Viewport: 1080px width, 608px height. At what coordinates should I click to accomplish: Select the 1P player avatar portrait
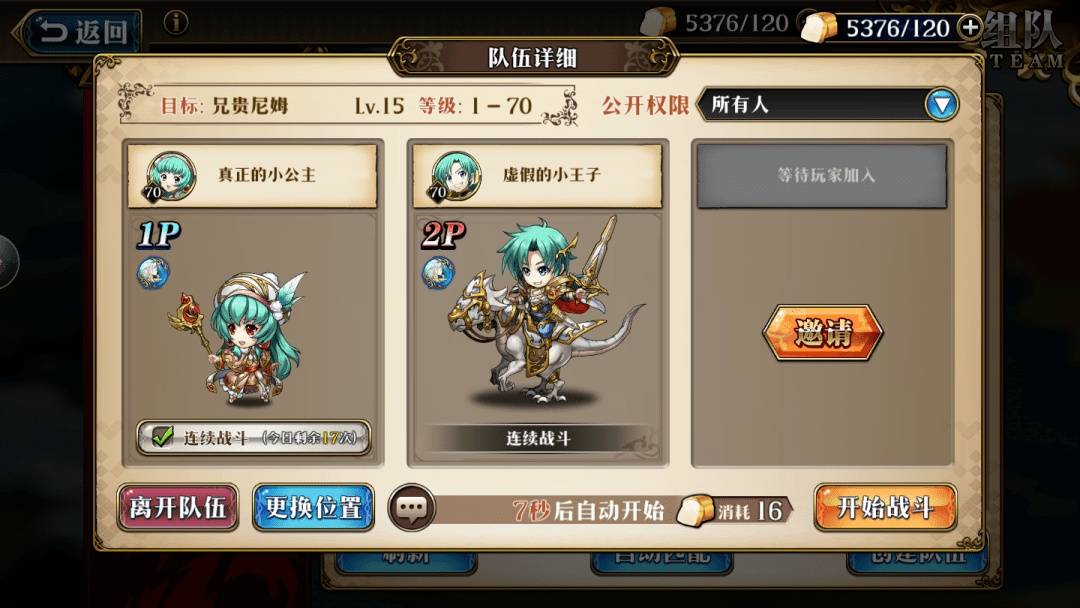(x=171, y=176)
